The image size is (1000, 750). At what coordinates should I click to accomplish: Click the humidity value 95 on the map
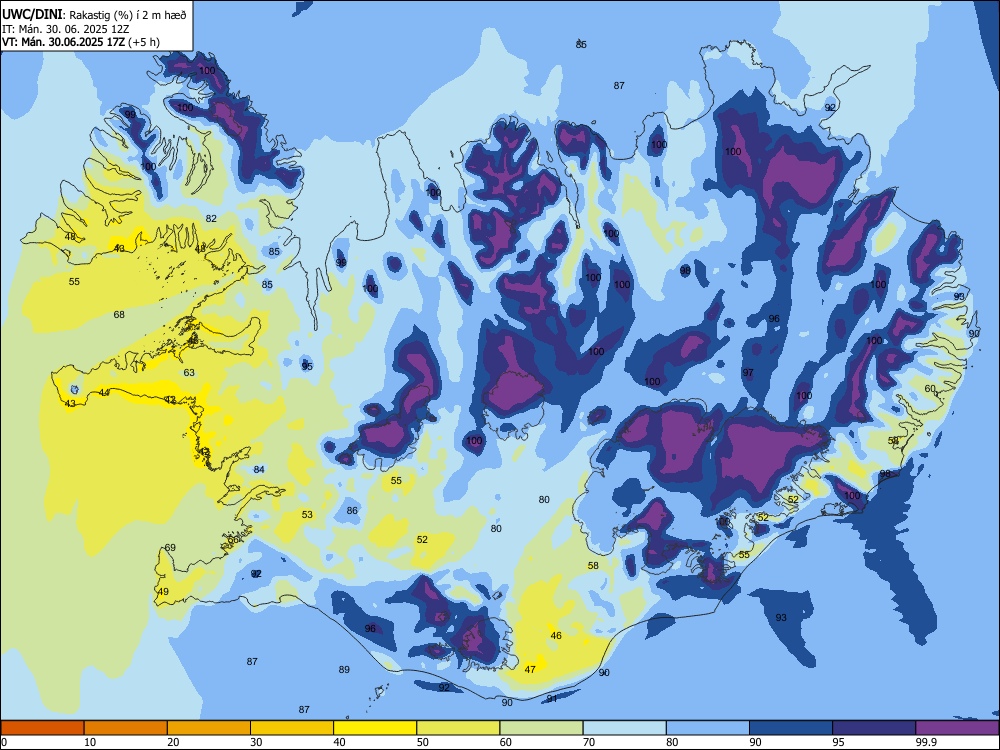[x=307, y=366]
